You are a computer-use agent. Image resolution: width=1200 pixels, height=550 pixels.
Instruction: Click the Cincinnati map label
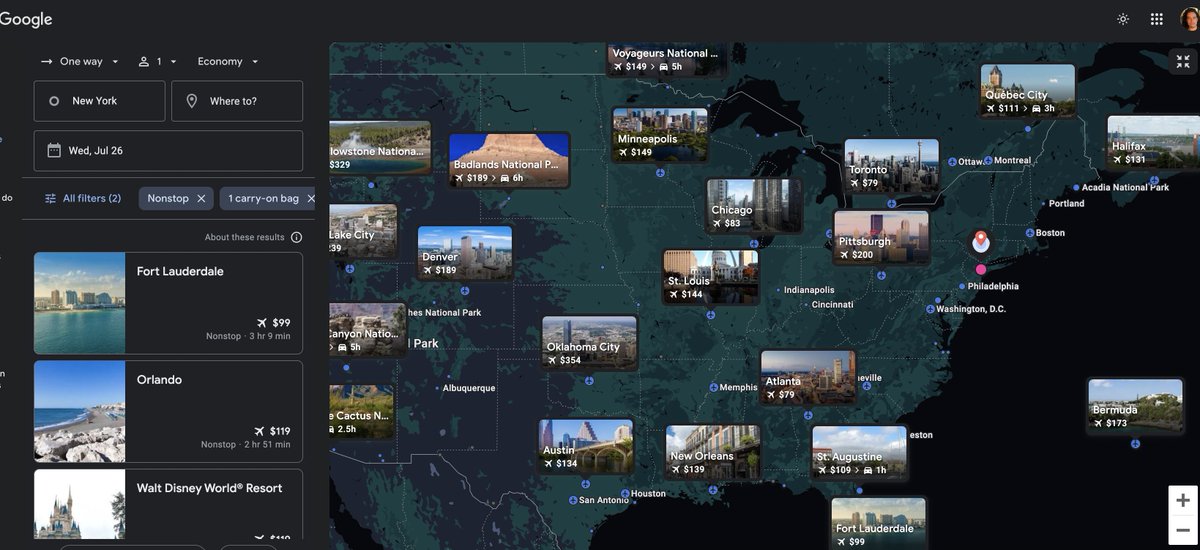(832, 305)
